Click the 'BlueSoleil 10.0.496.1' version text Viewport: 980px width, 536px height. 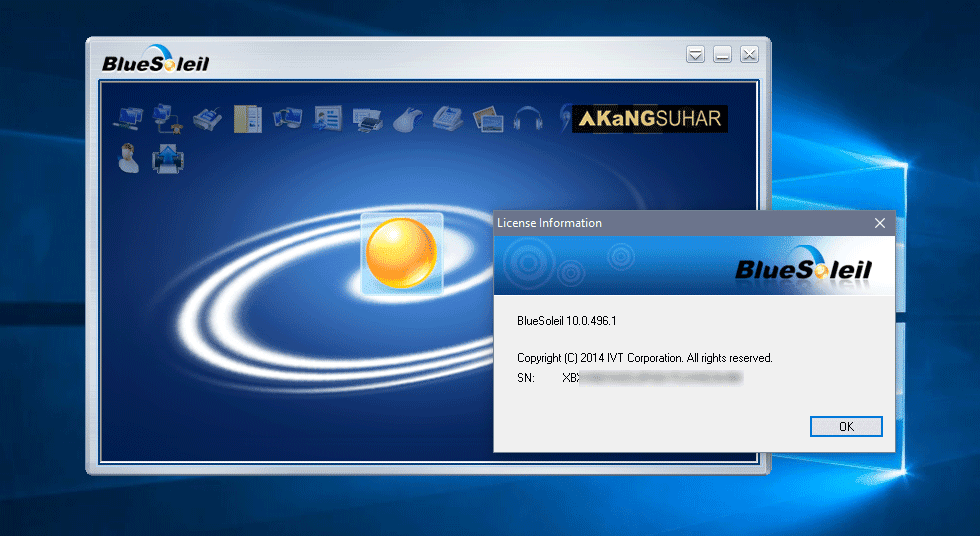pos(566,321)
